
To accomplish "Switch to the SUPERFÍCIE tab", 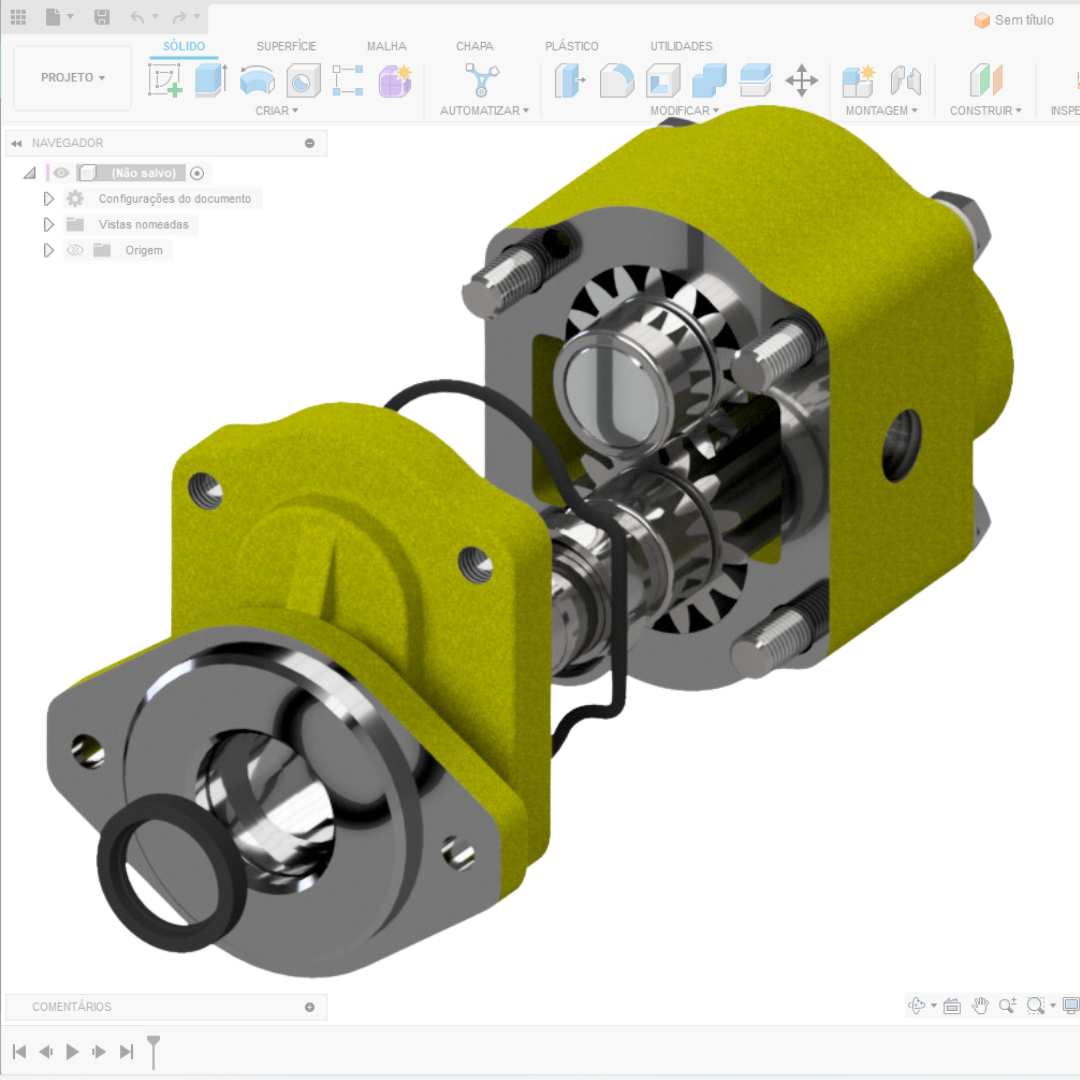I will [x=286, y=46].
